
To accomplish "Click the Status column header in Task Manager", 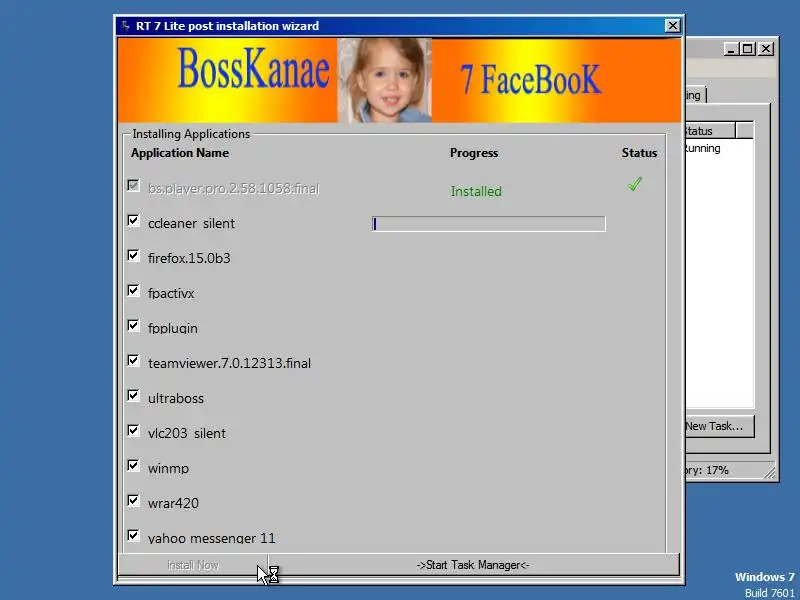I will 710,131.
